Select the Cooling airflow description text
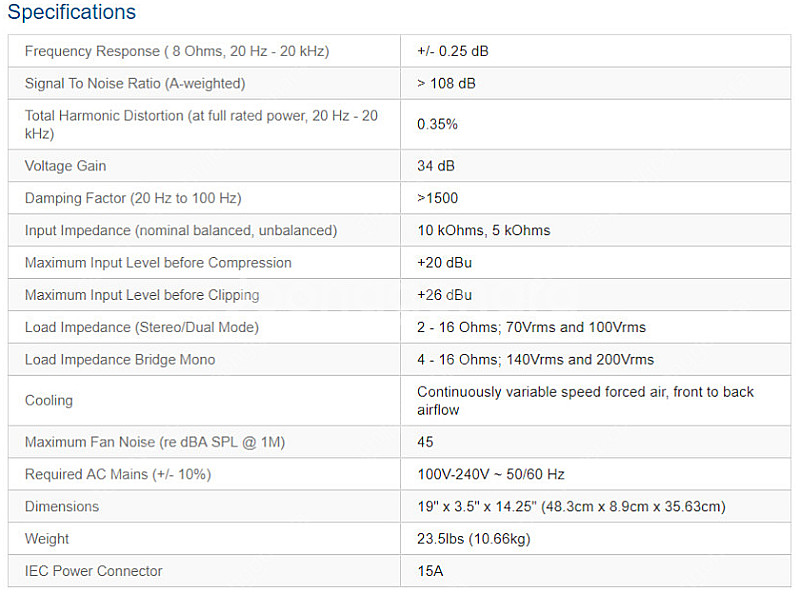This screenshot has width=800, height=593. [x=585, y=401]
